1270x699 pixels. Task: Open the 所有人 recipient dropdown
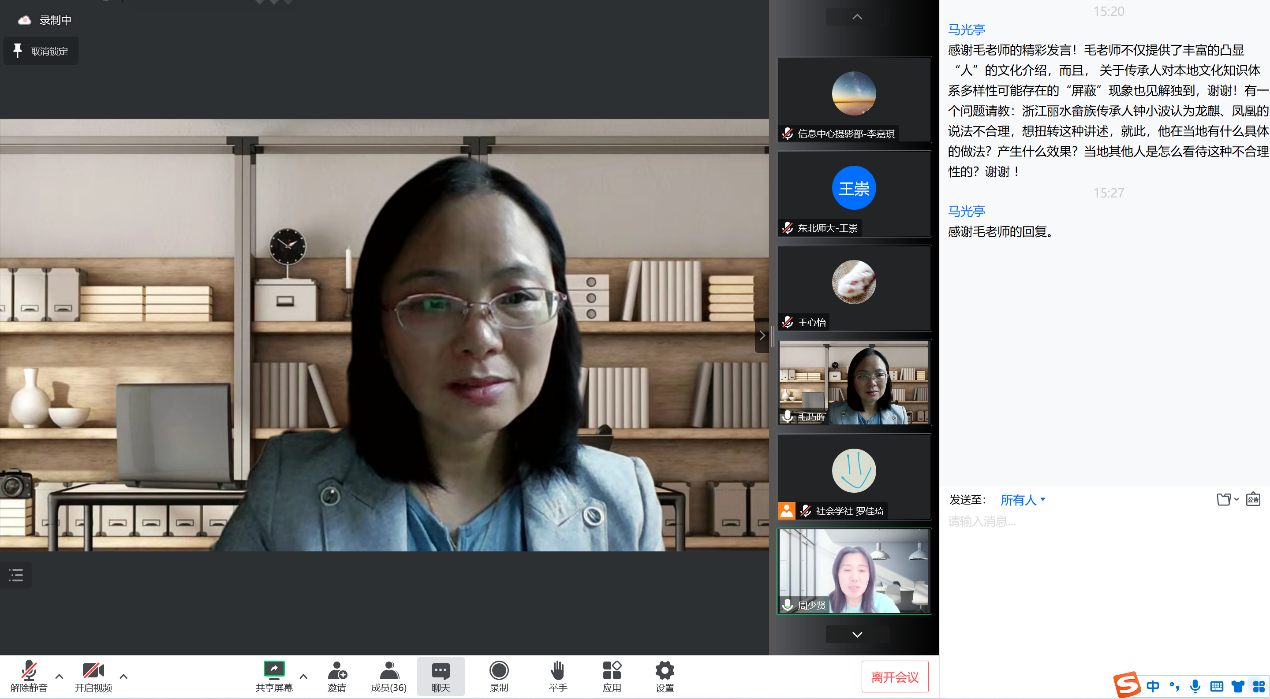point(1023,500)
